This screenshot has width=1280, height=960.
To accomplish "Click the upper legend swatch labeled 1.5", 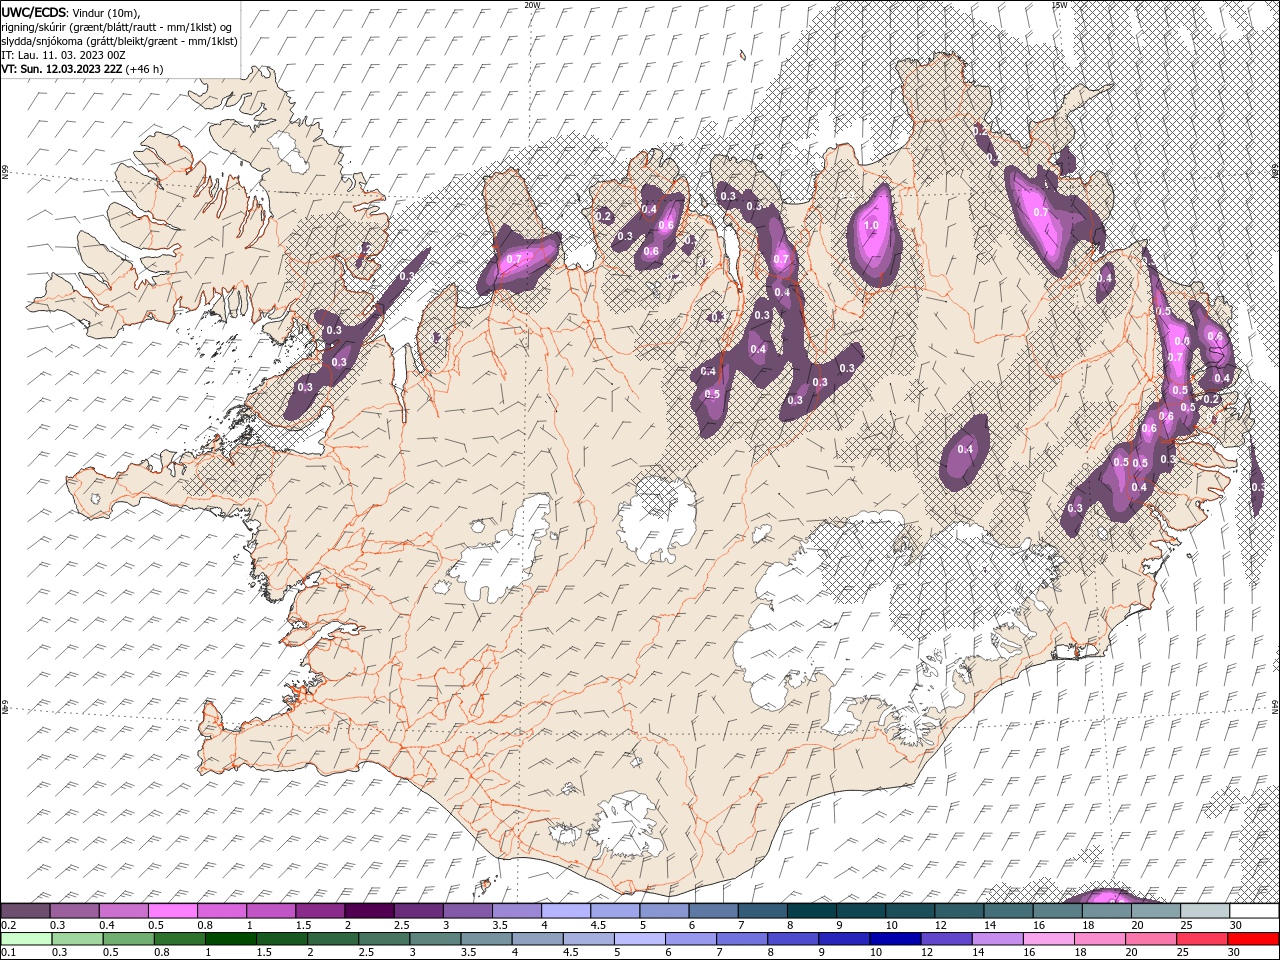I will point(319,910).
